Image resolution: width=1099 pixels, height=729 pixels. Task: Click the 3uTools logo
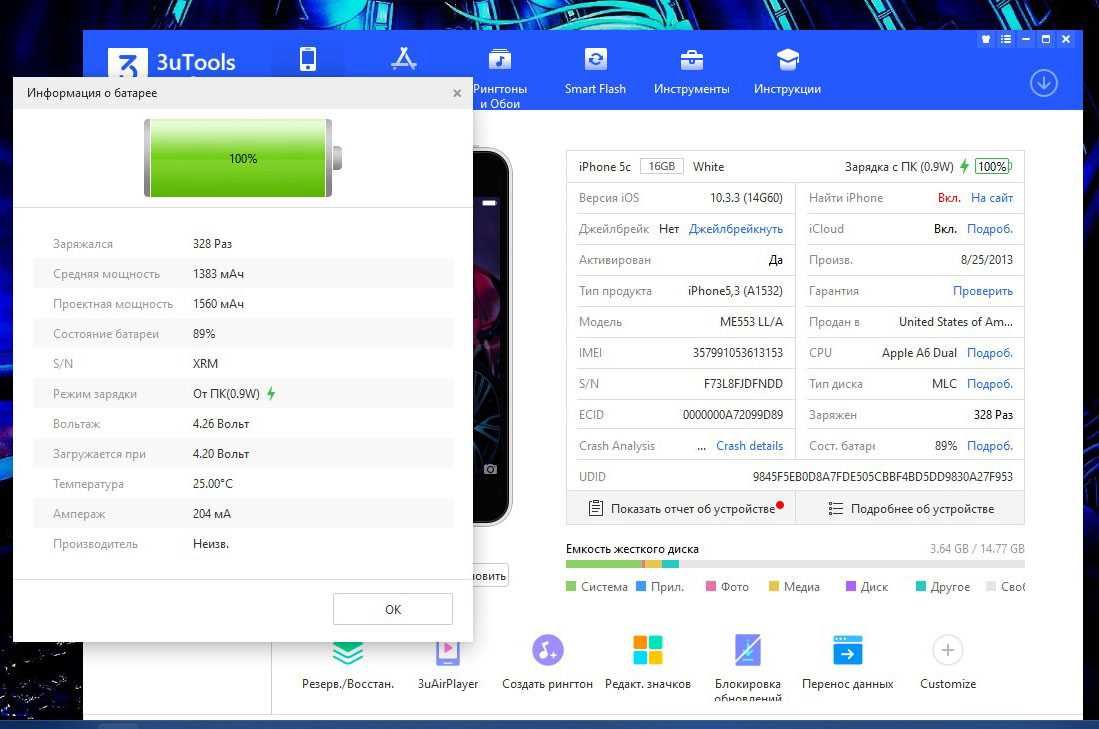172,62
